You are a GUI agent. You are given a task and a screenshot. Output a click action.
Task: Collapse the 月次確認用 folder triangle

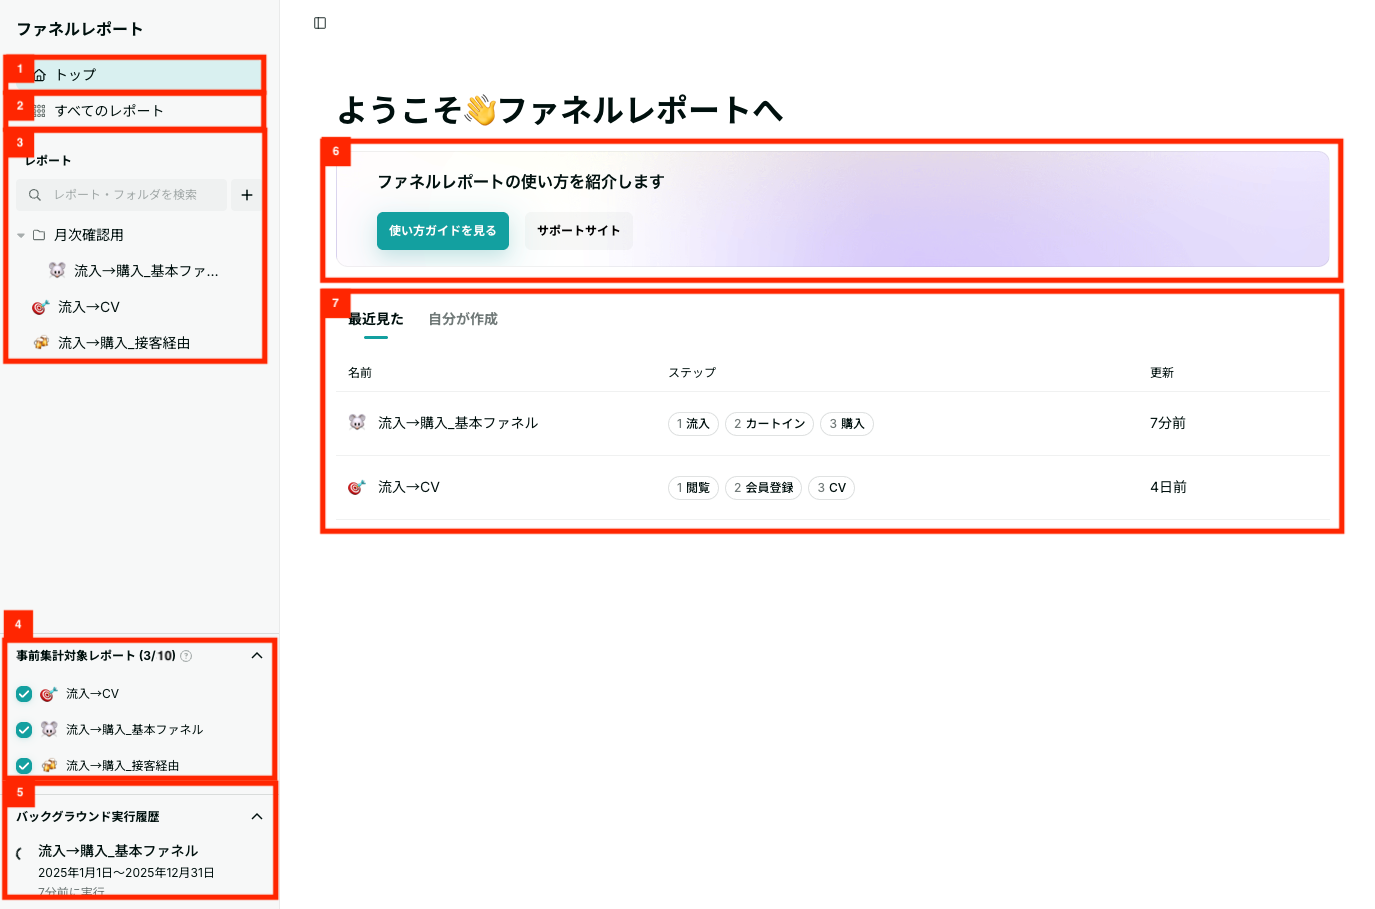point(21,235)
